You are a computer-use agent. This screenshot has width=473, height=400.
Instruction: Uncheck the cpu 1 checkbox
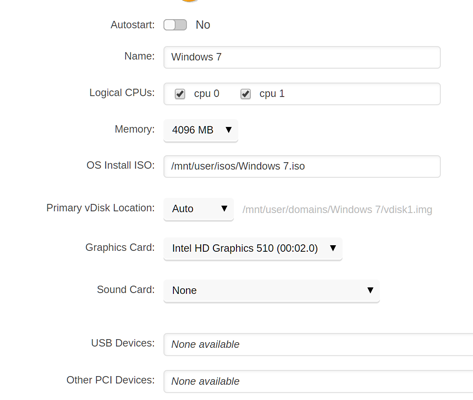click(x=246, y=94)
